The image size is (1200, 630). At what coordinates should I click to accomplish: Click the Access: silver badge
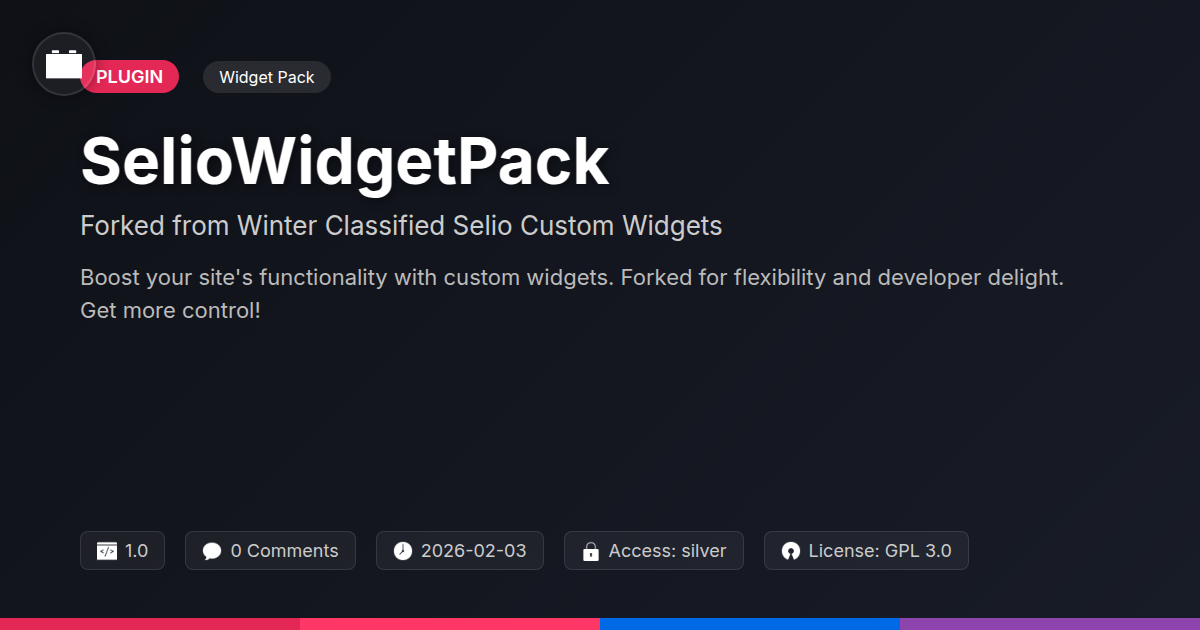654,551
